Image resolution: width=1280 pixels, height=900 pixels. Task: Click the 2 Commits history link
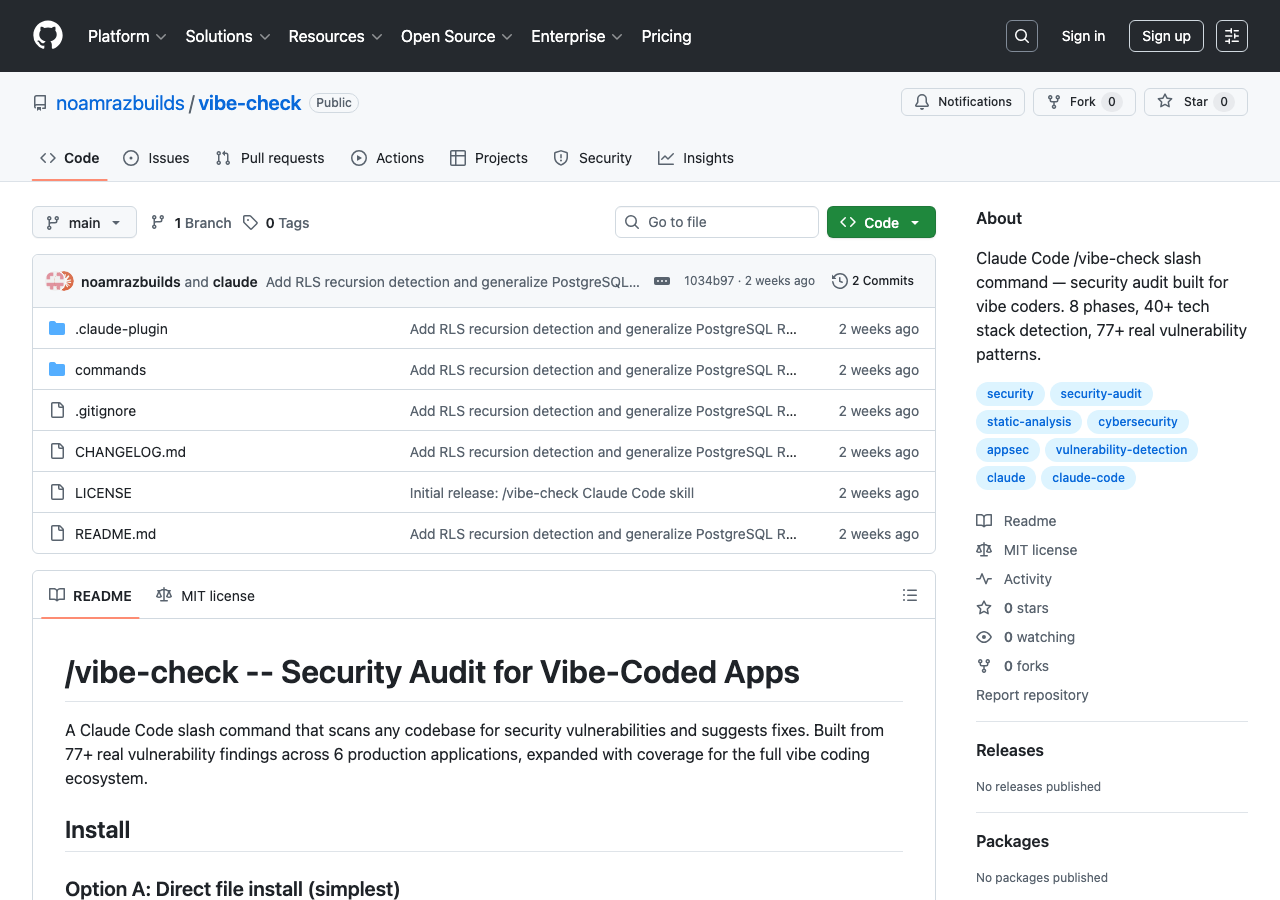pos(872,281)
